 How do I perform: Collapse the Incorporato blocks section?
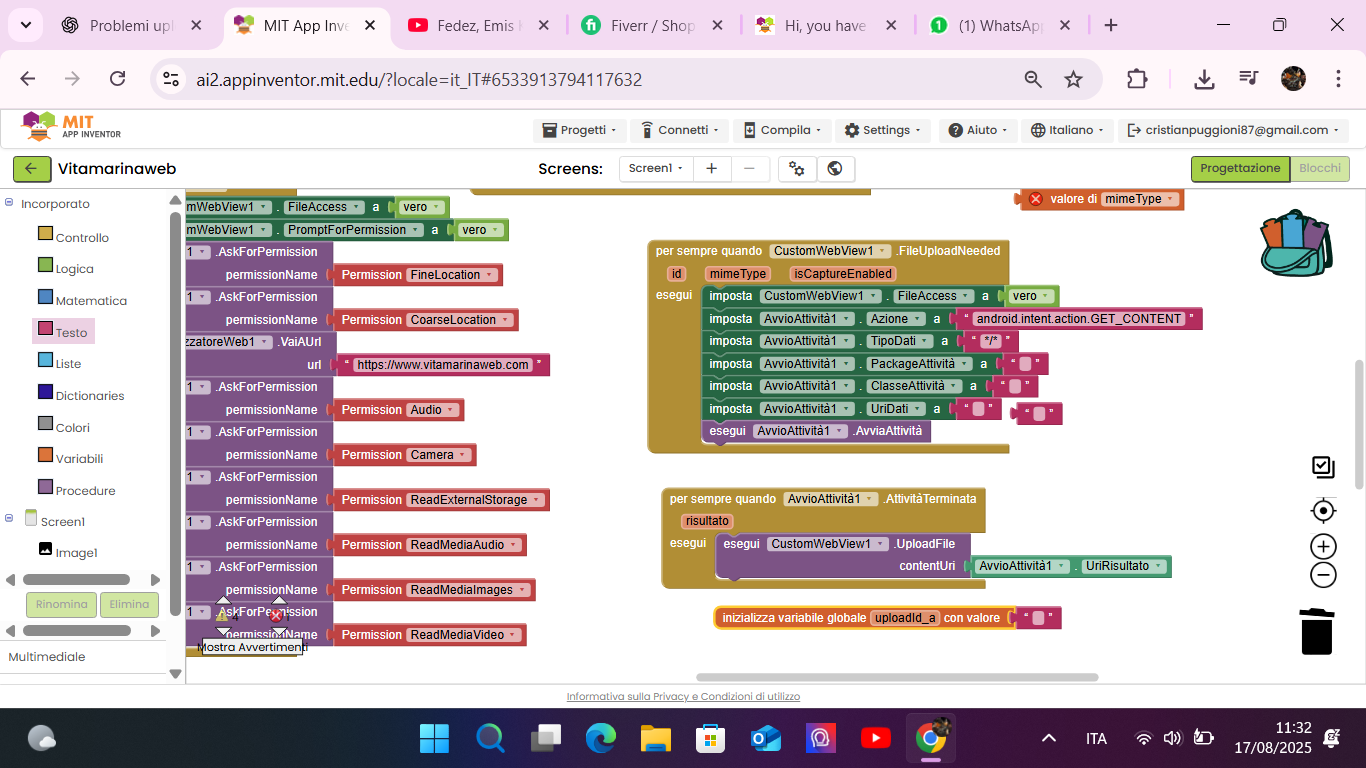click(x=9, y=203)
